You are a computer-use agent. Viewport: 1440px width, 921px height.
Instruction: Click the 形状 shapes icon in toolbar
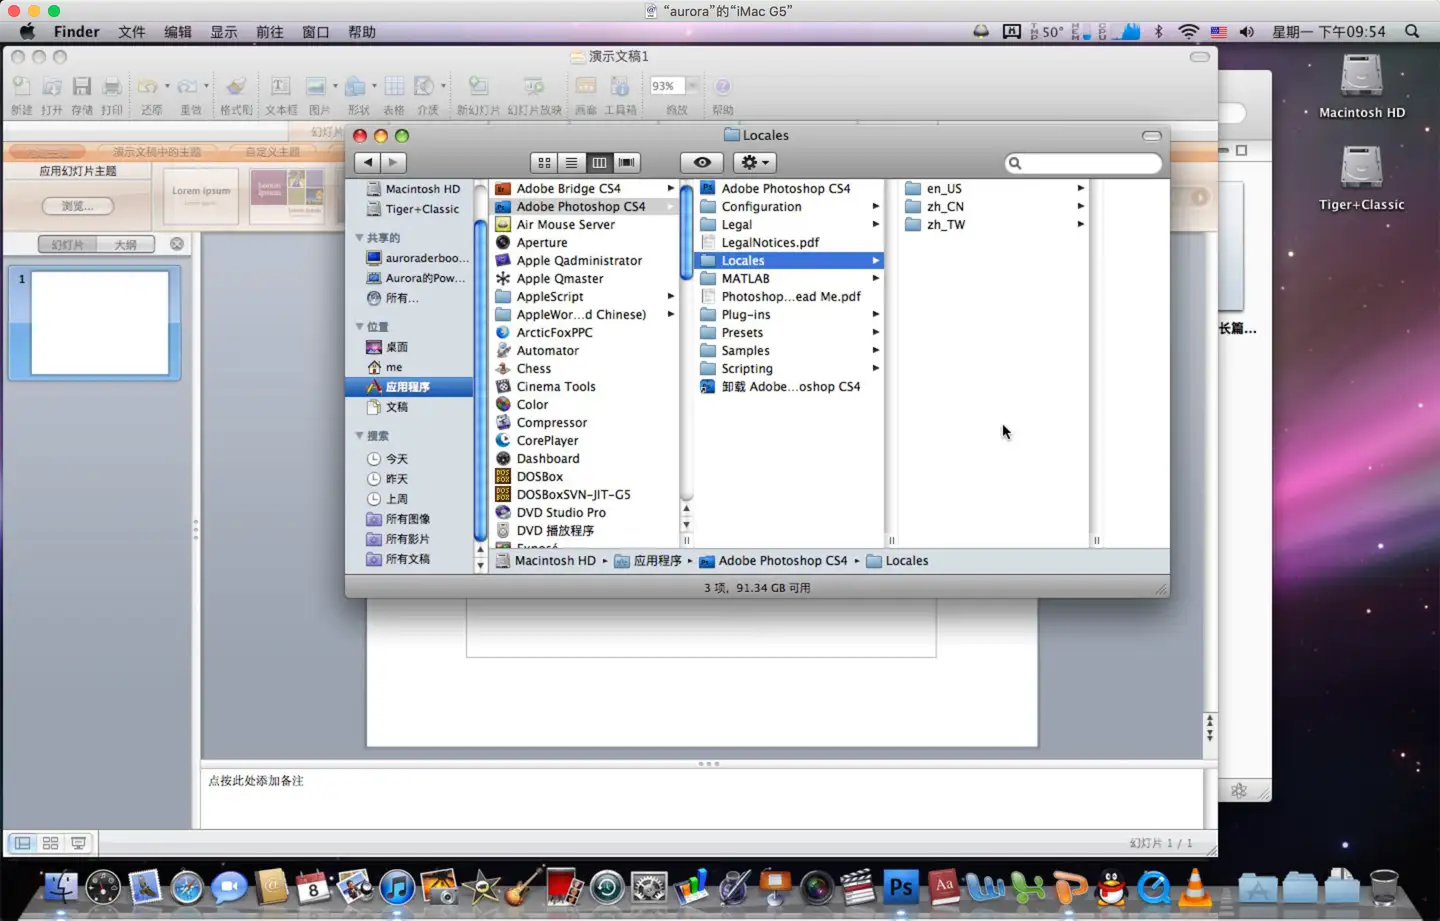click(x=355, y=87)
